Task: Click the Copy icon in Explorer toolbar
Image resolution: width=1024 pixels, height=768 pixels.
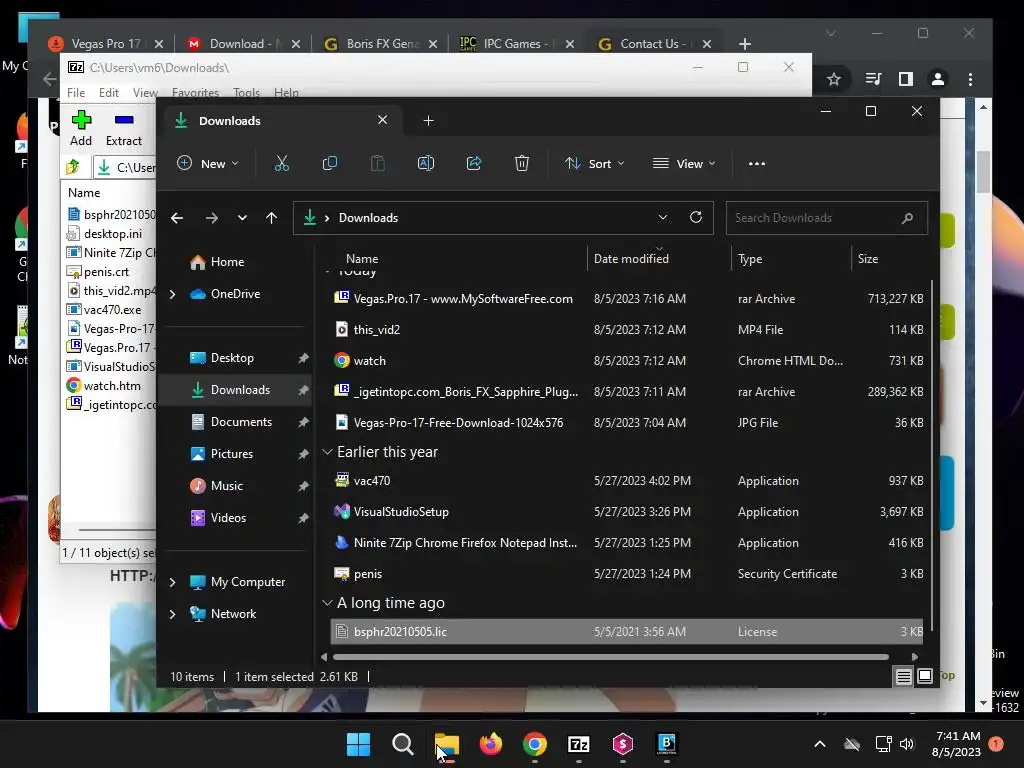Action: point(330,163)
